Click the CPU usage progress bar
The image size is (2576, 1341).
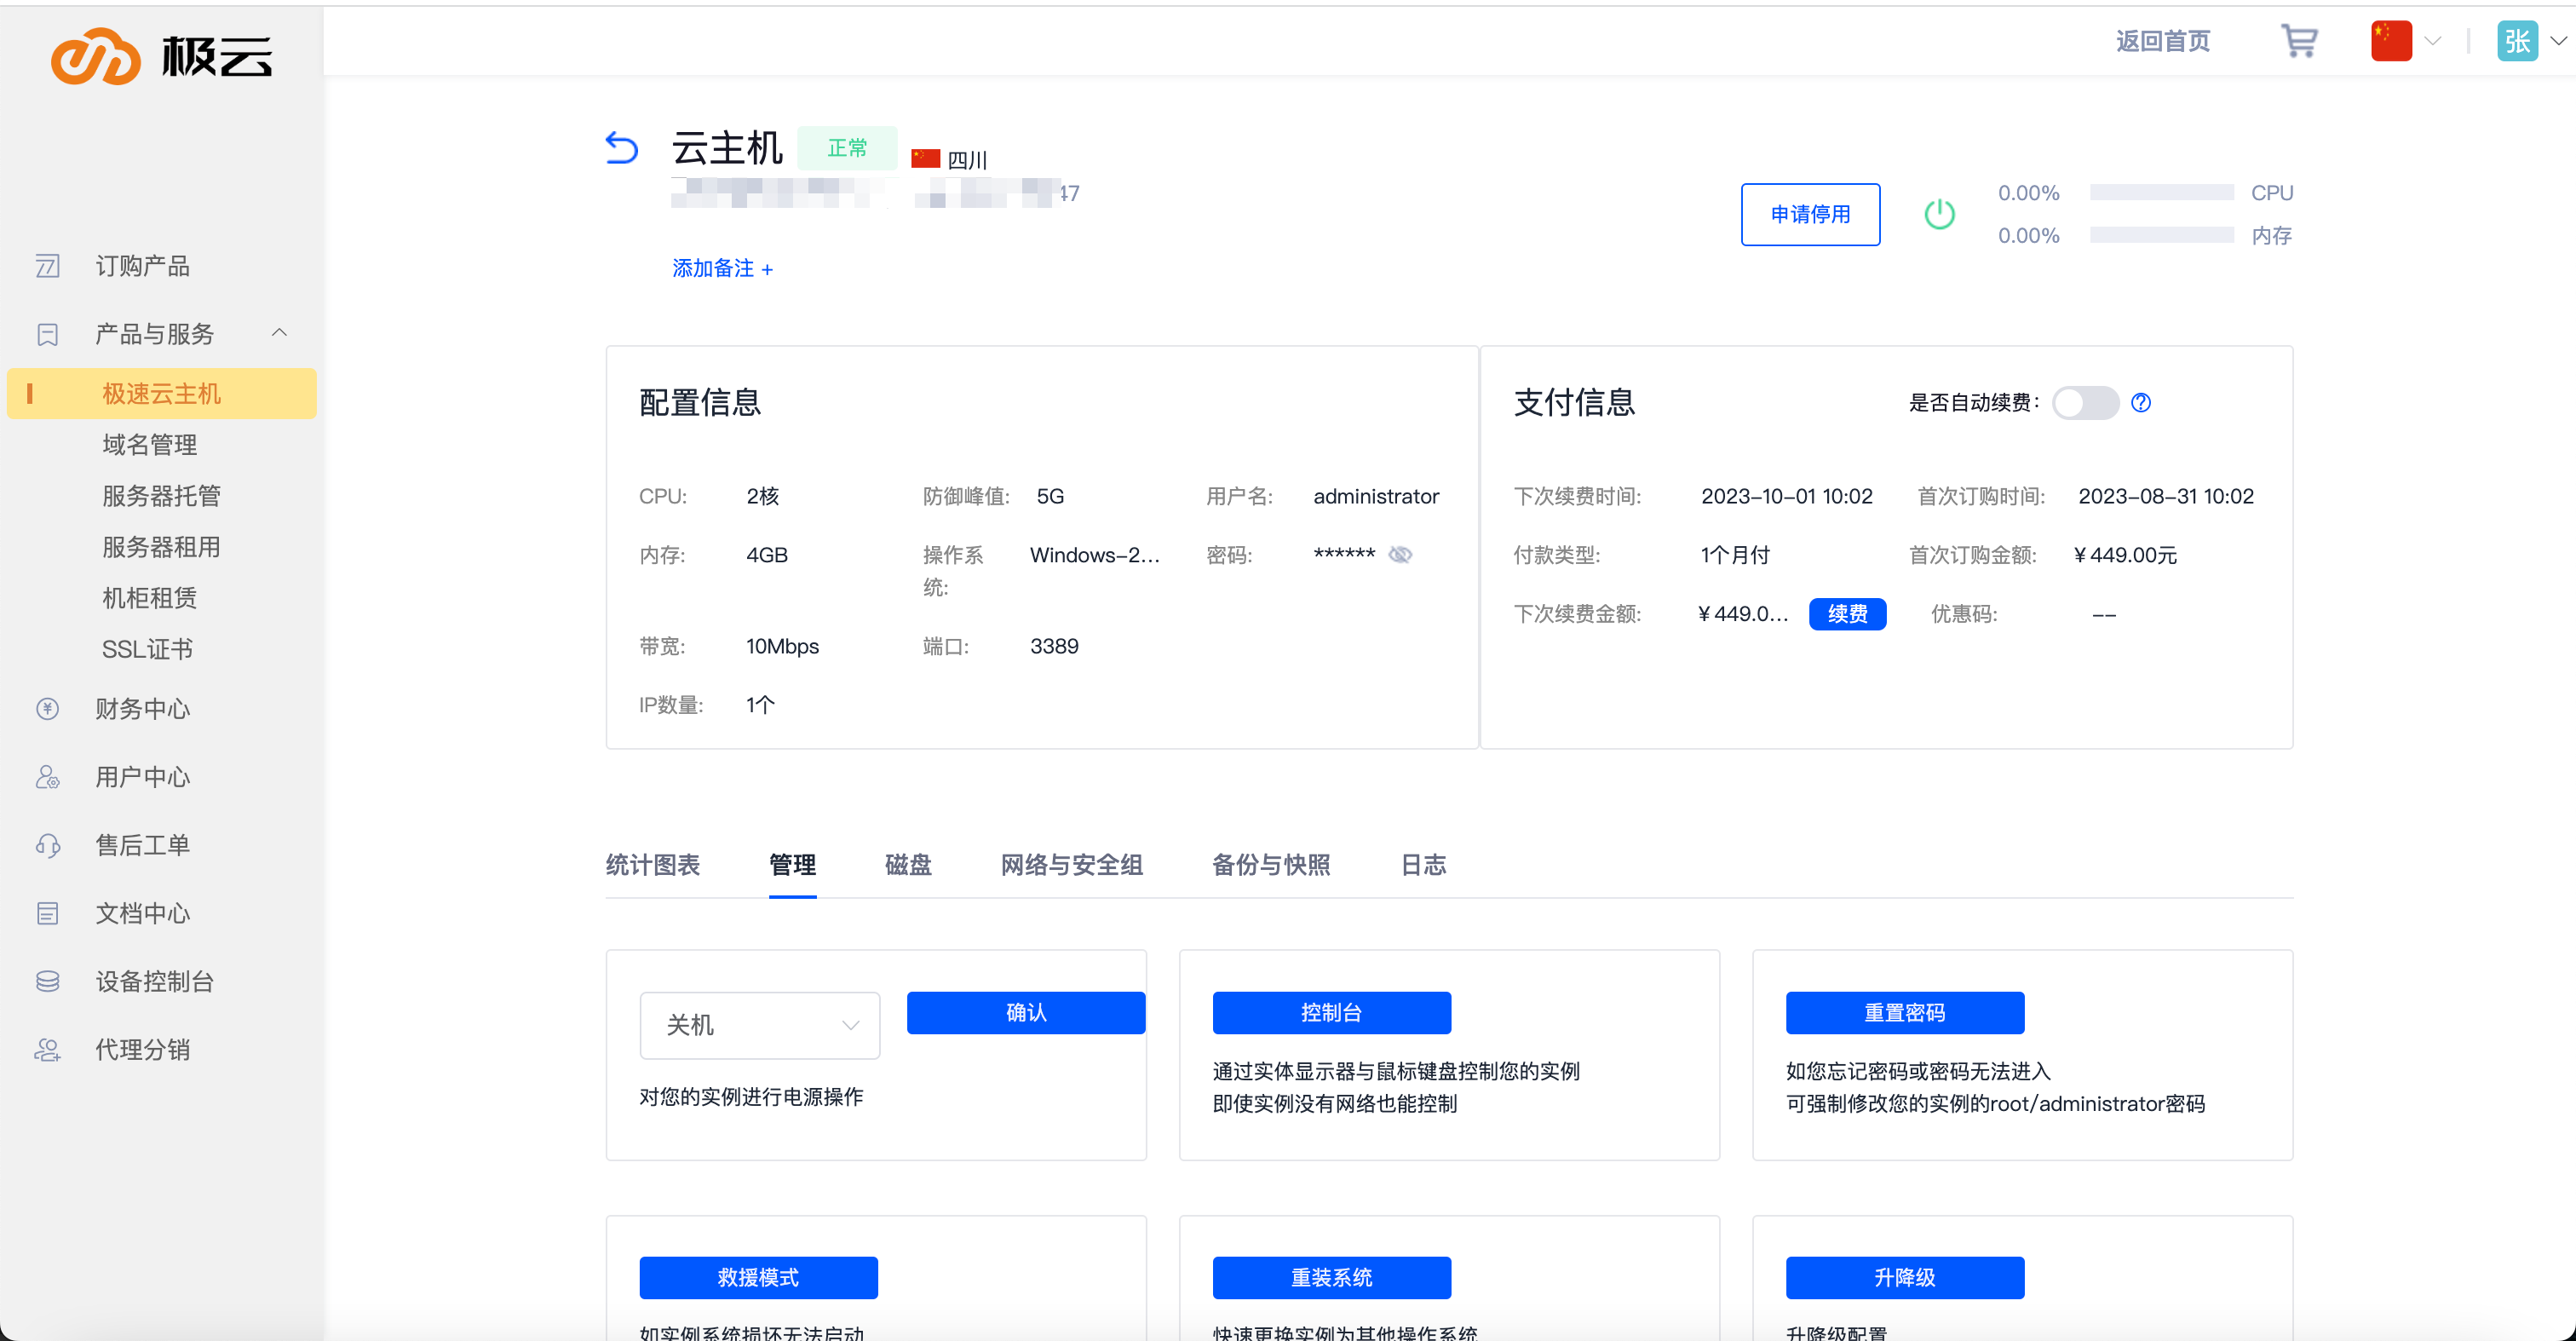2161,192
